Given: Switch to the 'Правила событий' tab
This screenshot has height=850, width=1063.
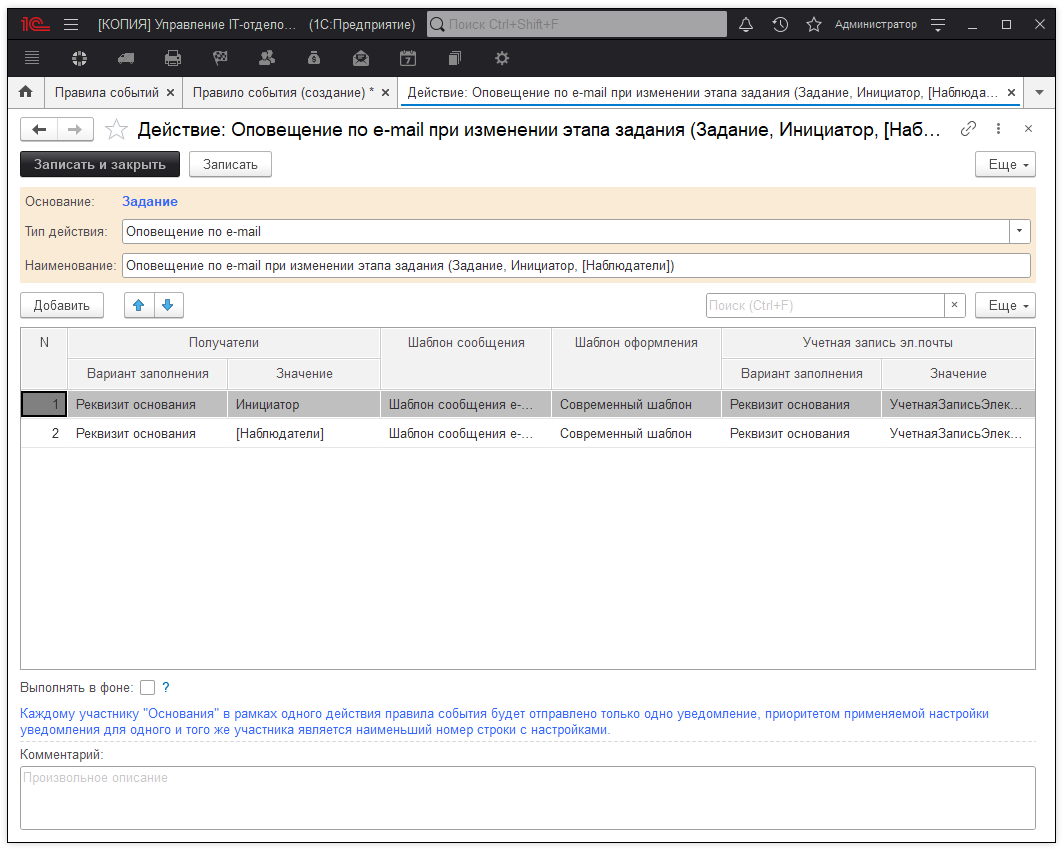Looking at the screenshot, I should (x=106, y=92).
